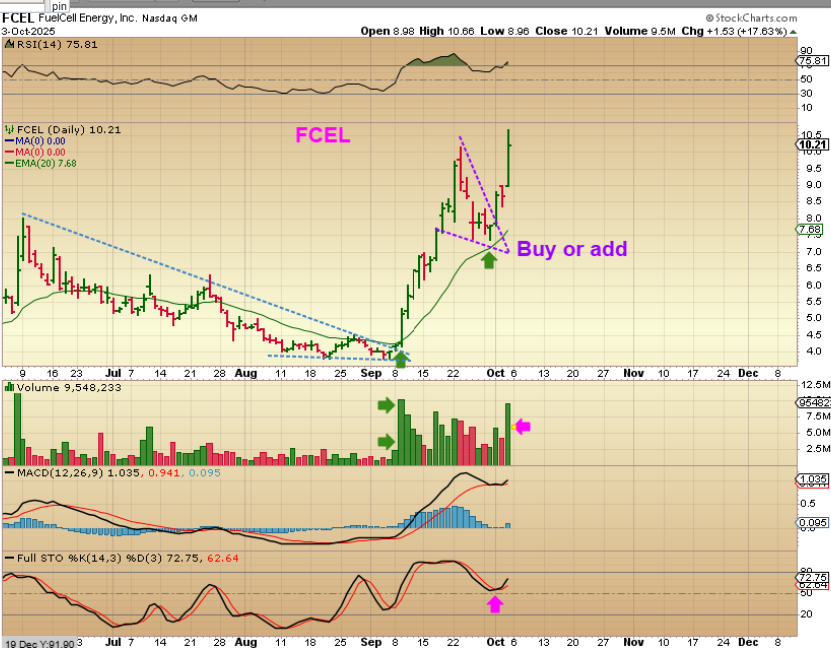Image resolution: width=831 pixels, height=648 pixels.
Task: Click the 'Nasdaq GM' exchange label
Action: 170,19
